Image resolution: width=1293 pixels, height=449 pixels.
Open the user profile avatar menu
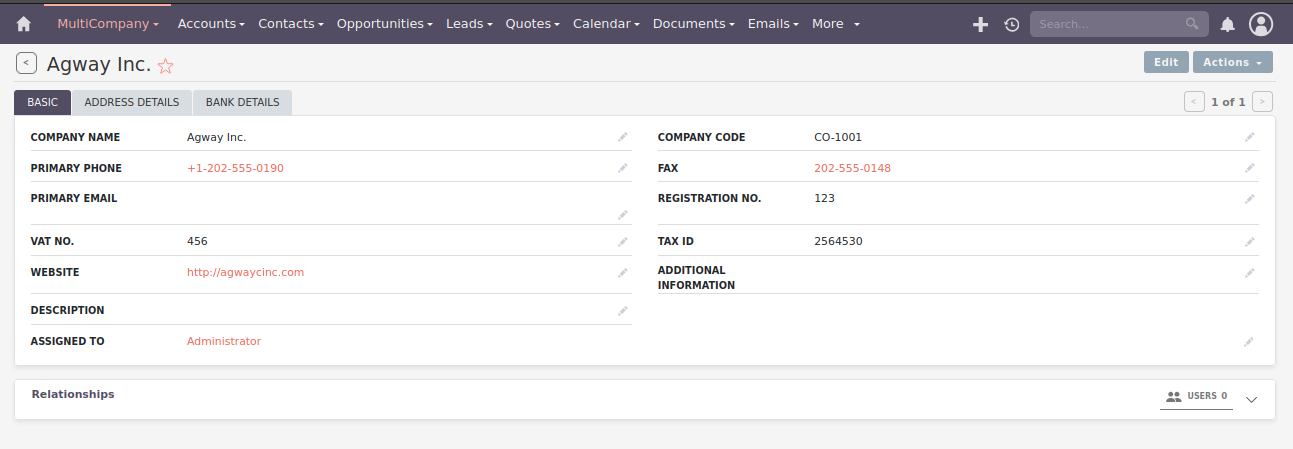[1261, 24]
